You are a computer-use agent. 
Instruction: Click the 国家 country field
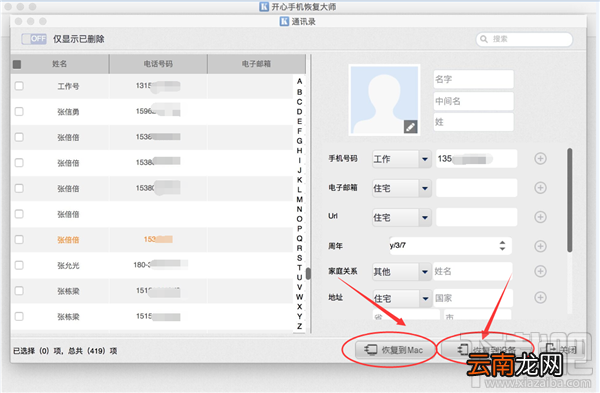(x=473, y=298)
